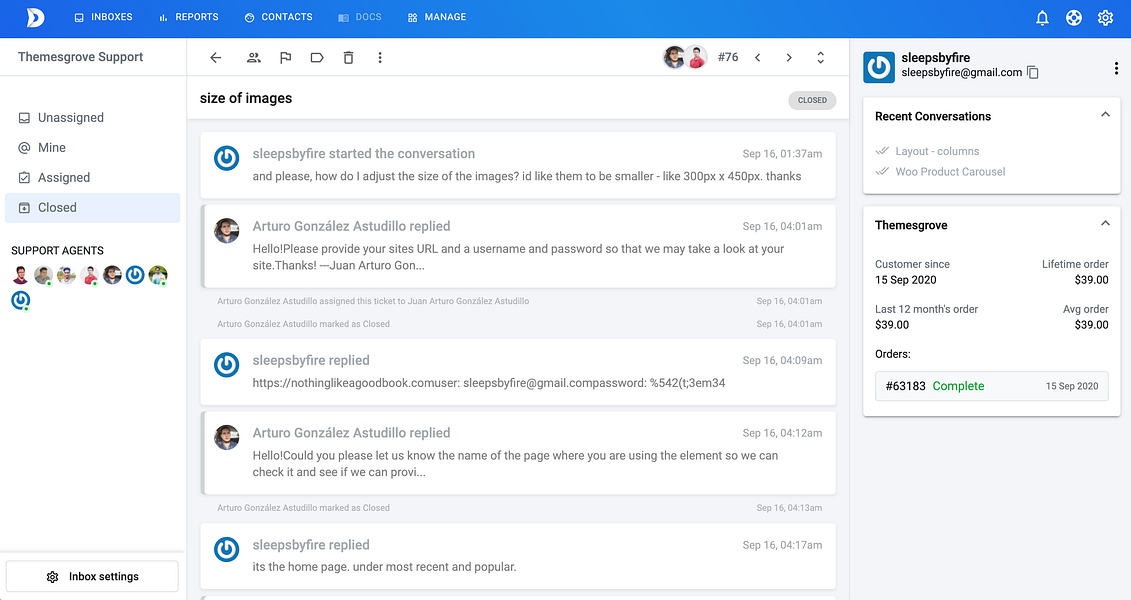1131x600 pixels.
Task: Collapse the Themesgrove customer details section
Action: [x=1105, y=222]
